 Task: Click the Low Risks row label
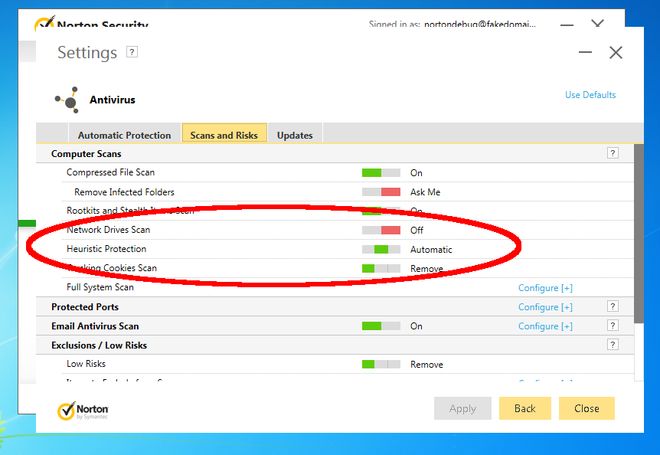coord(86,364)
